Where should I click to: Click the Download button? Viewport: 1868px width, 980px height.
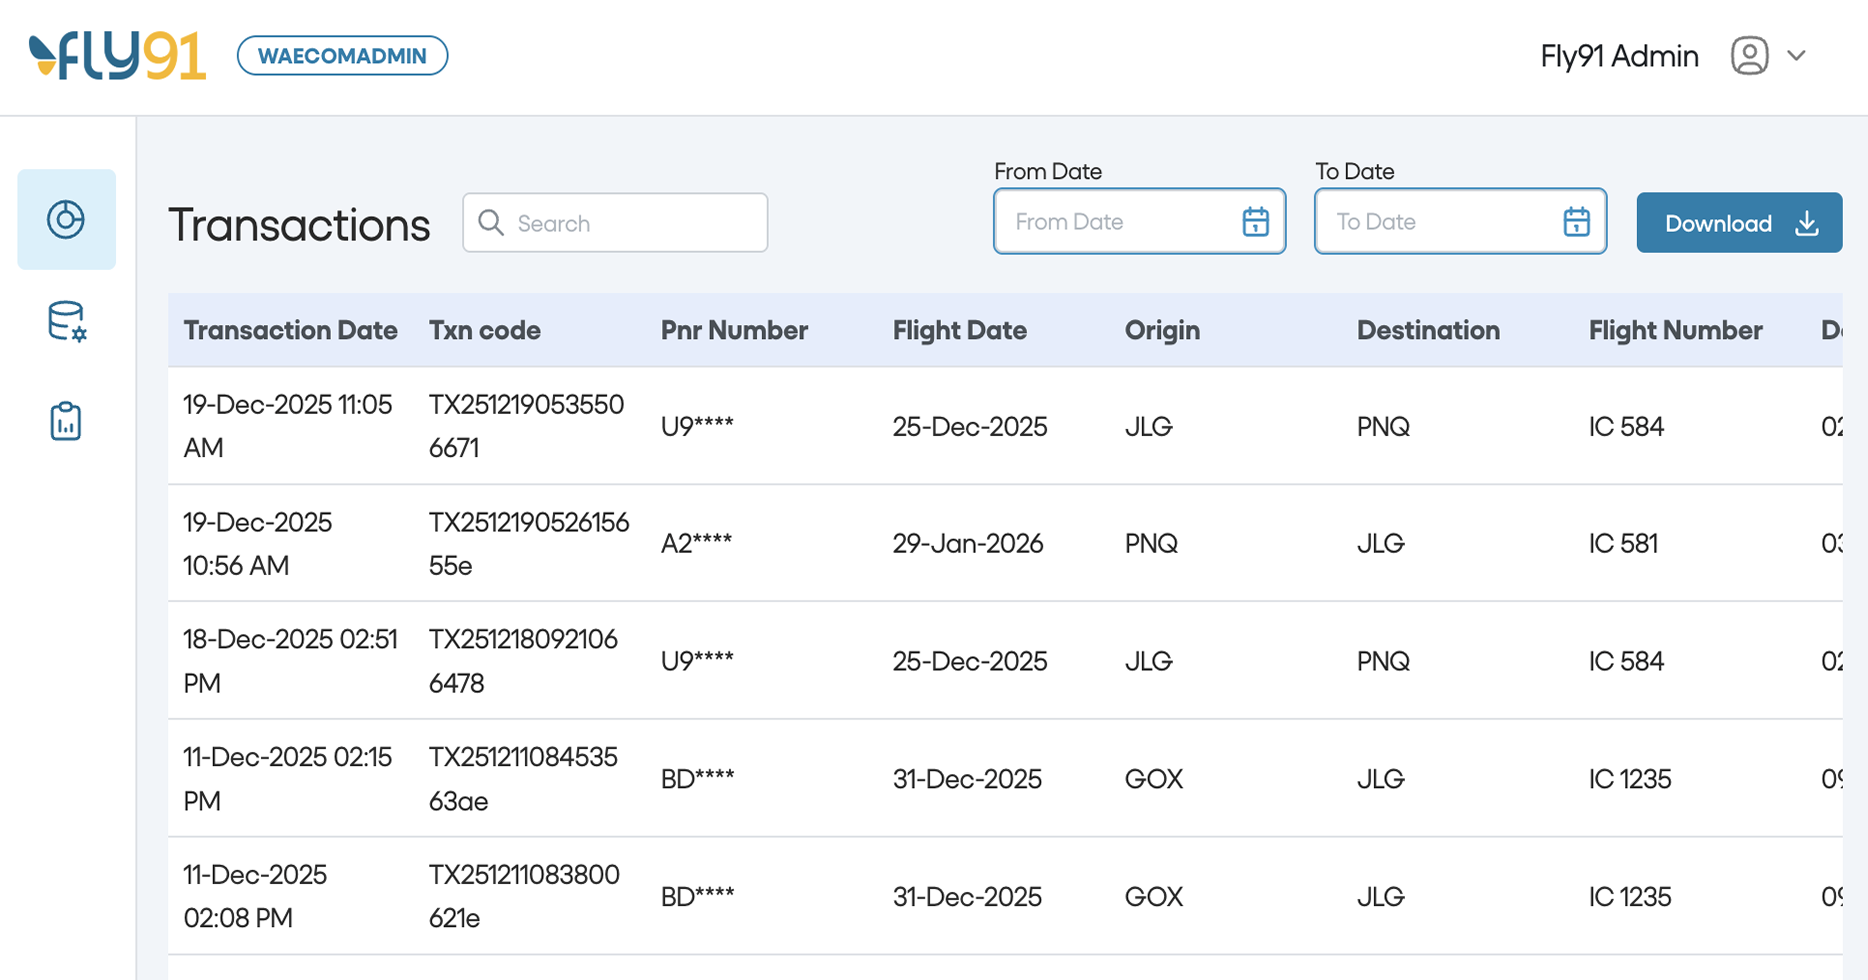coord(1739,222)
